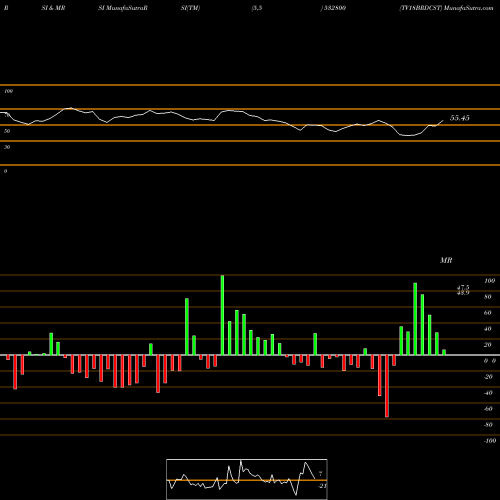Click the MR axis label 40
The height and width of the screenshot is (500, 500).
488,329
